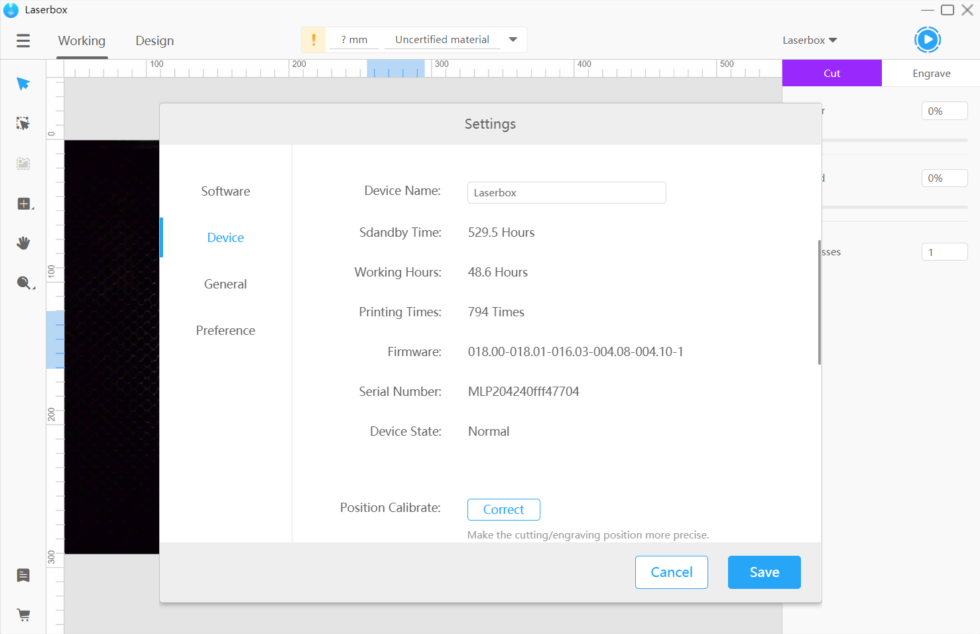Image resolution: width=980 pixels, height=634 pixels.
Task: Click the material thickness mm field
Action: tap(354, 39)
